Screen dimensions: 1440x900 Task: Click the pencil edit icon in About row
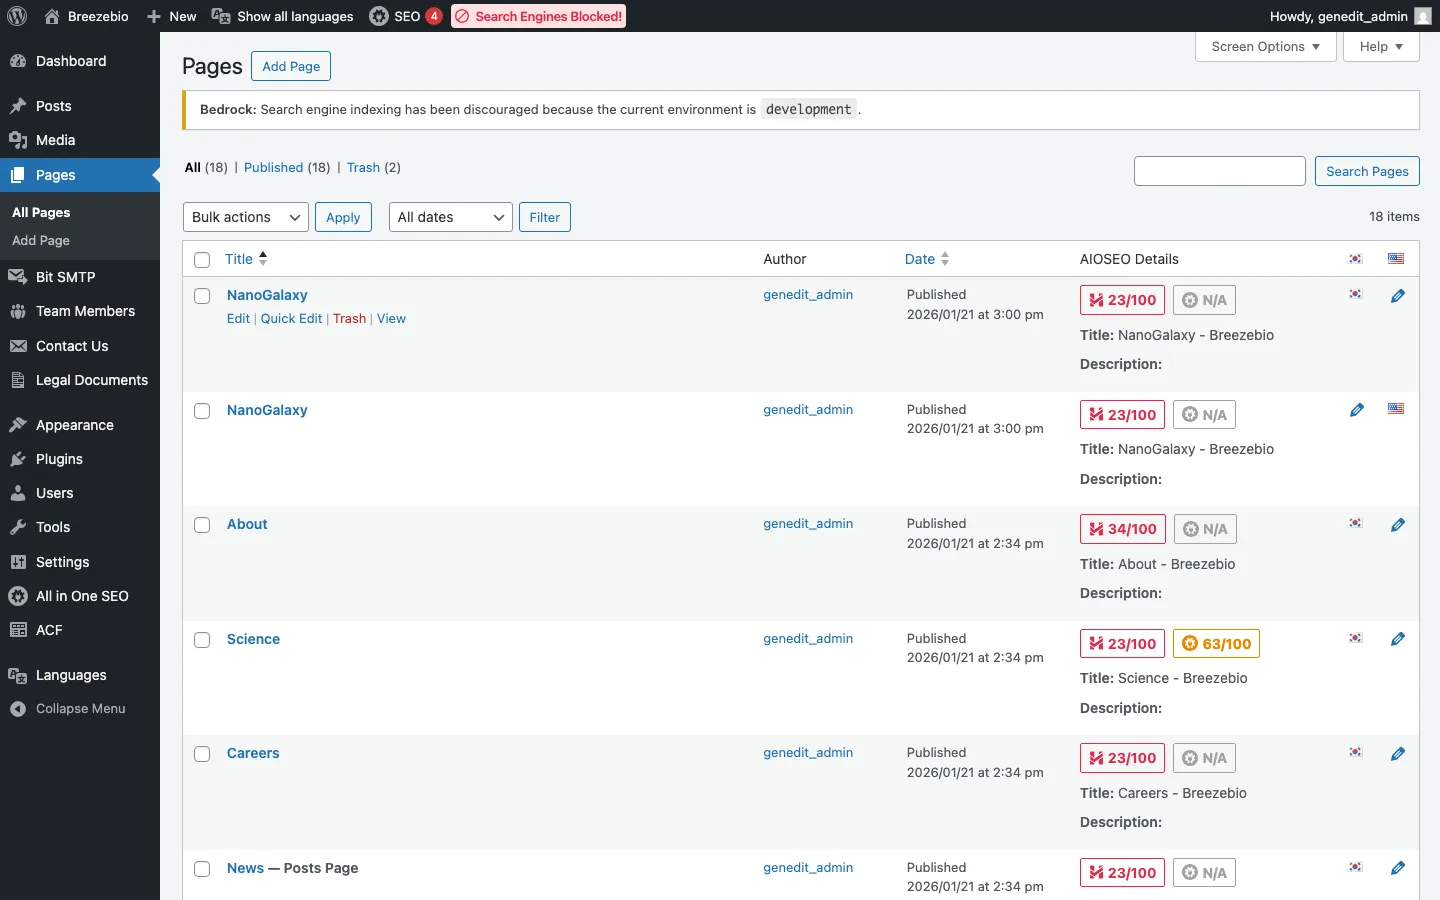1397,525
